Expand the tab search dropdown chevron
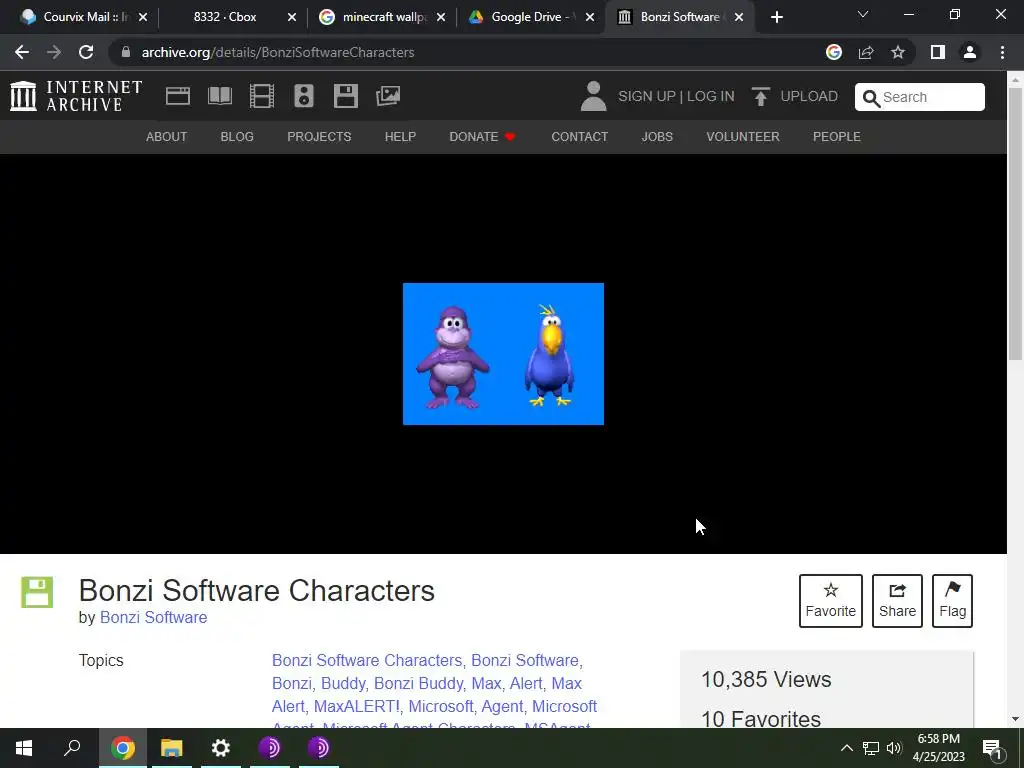This screenshot has width=1024, height=768. click(863, 14)
